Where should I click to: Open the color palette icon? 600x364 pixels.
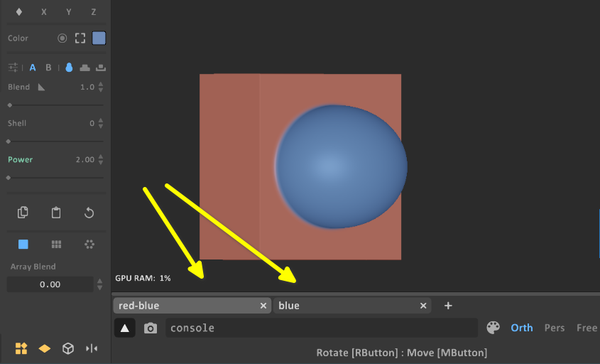click(493, 328)
